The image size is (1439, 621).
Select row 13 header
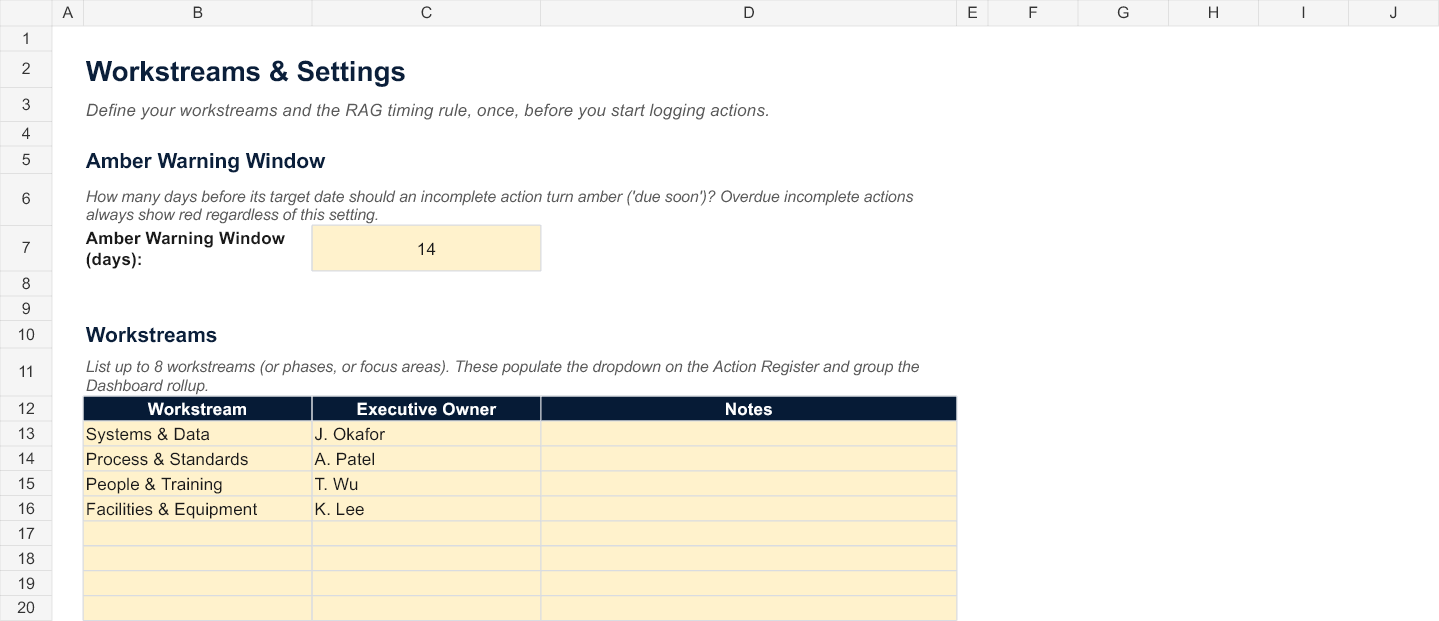(26, 434)
